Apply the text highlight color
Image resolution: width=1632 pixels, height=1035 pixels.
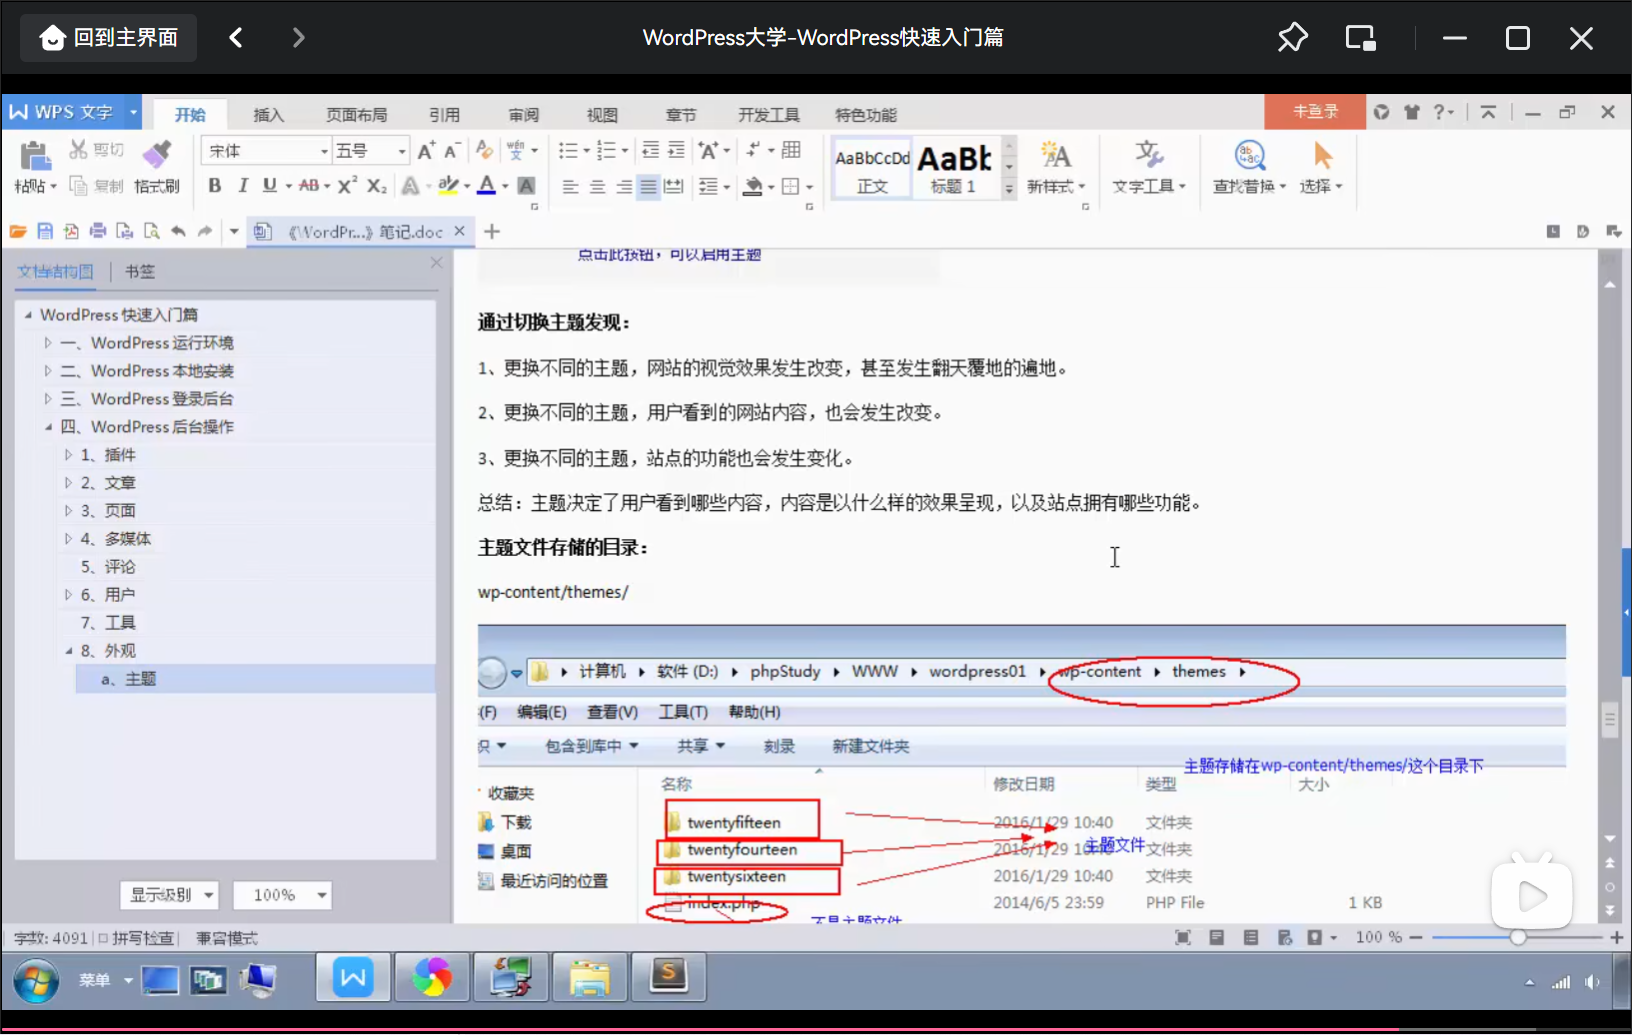(x=449, y=186)
